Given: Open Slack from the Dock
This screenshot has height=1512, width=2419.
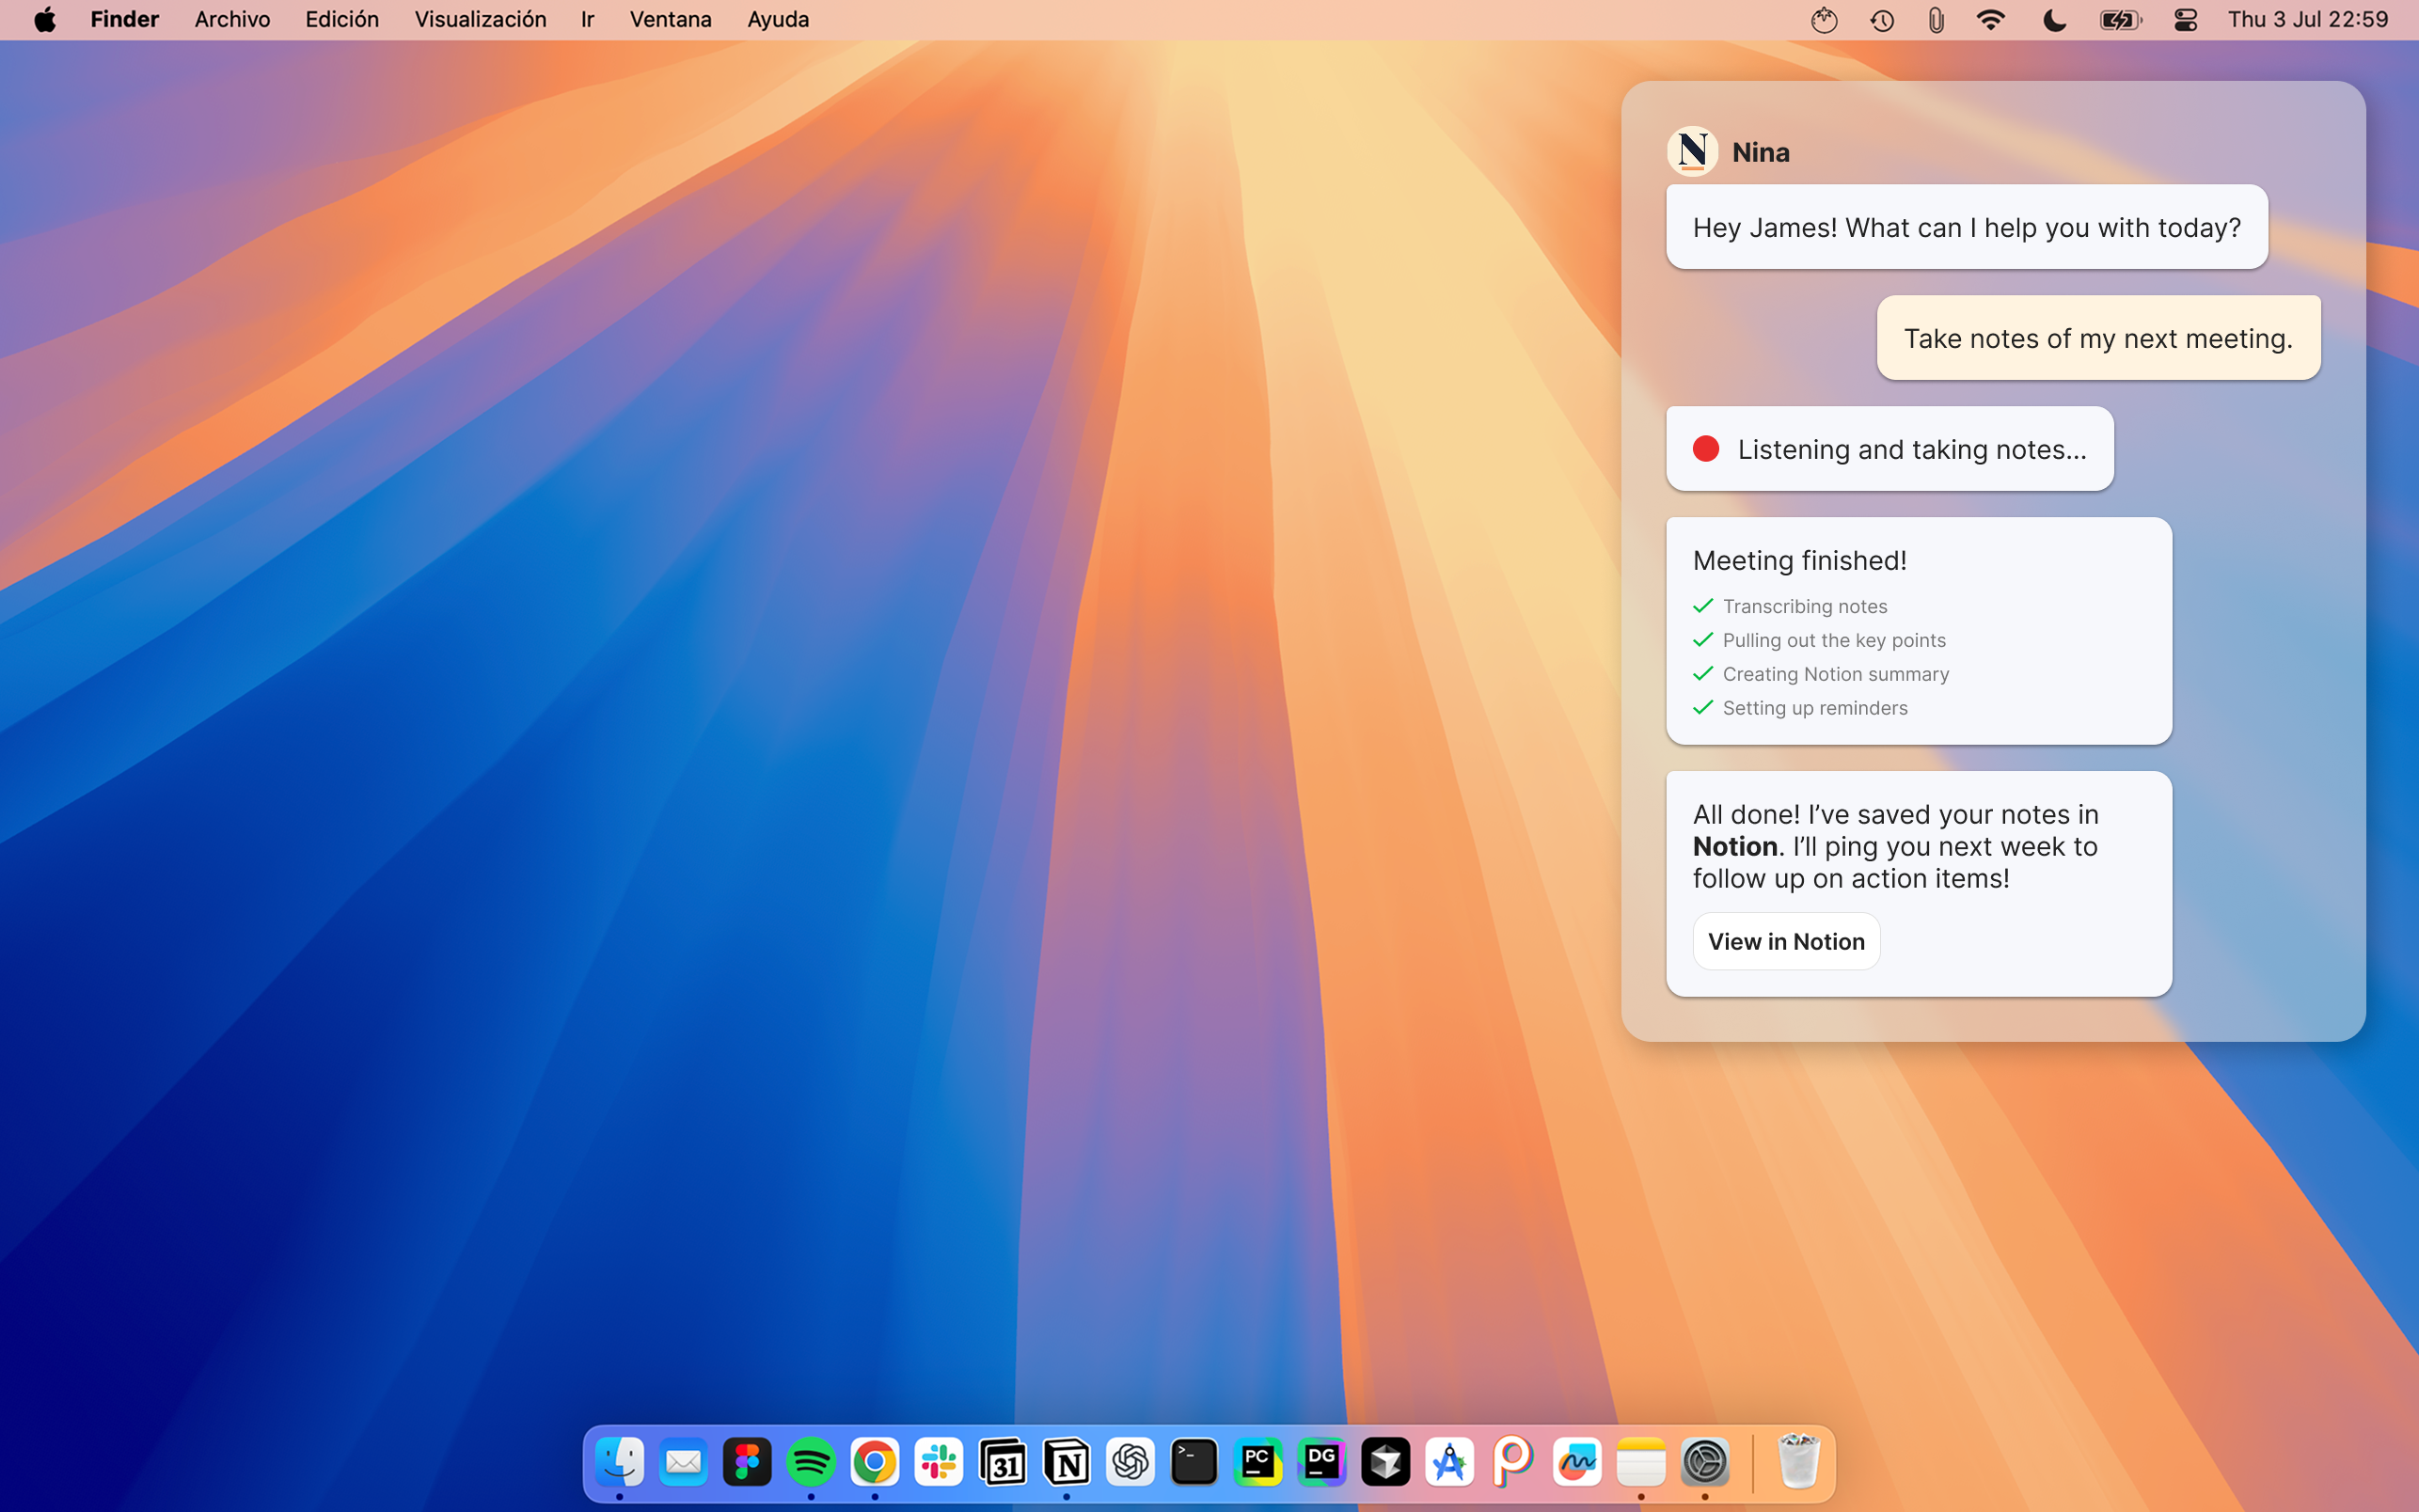Looking at the screenshot, I should (938, 1463).
